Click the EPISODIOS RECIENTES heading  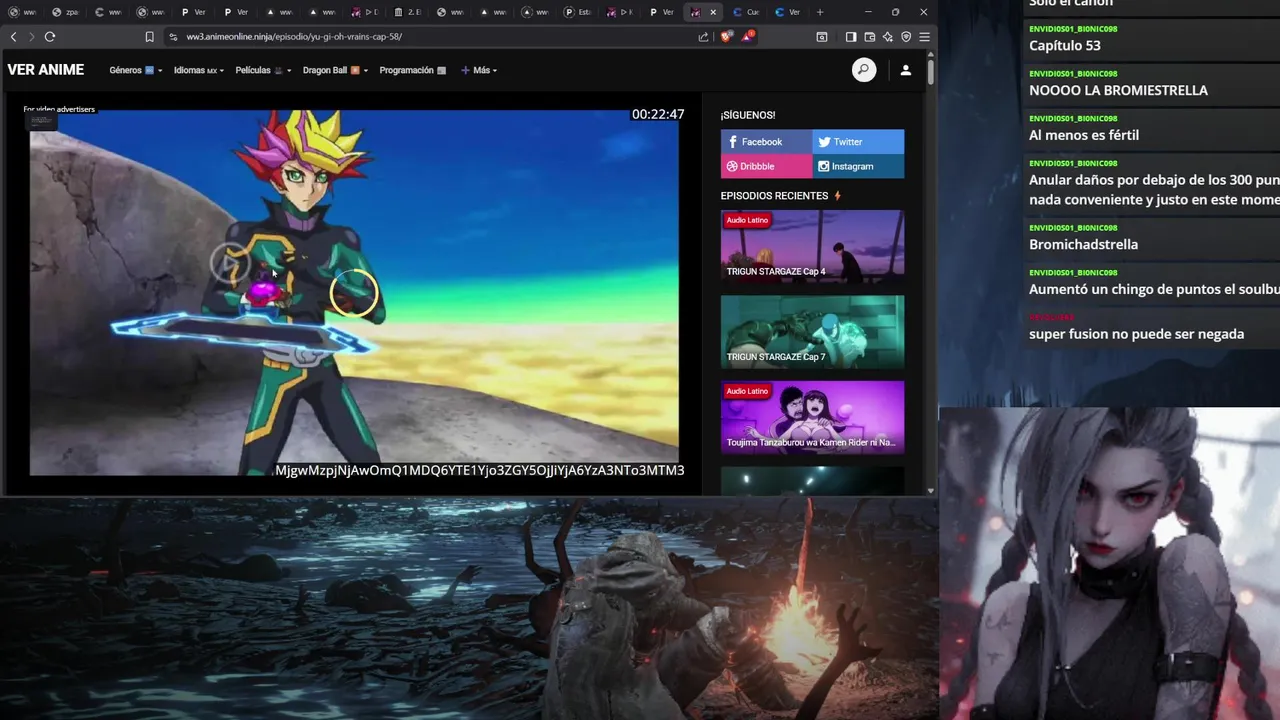click(x=774, y=196)
